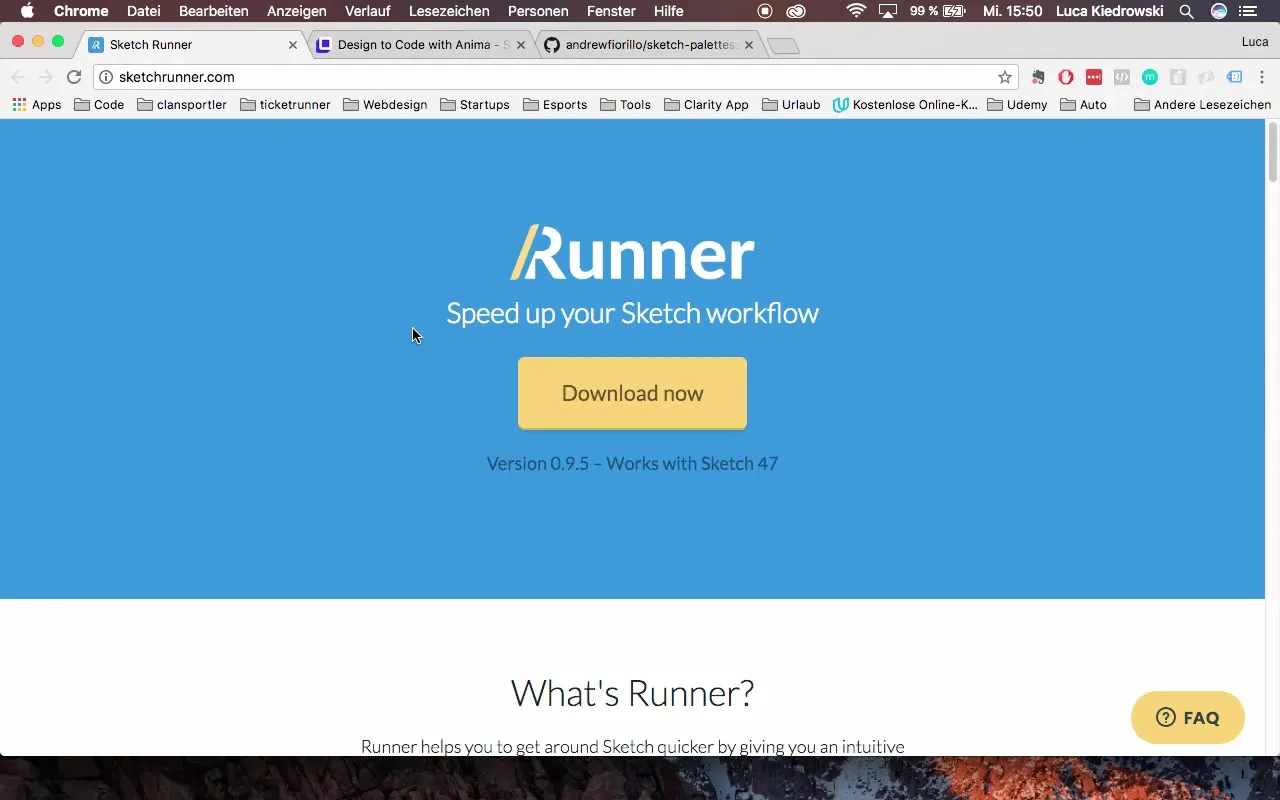Open the Apple menu

click(27, 11)
